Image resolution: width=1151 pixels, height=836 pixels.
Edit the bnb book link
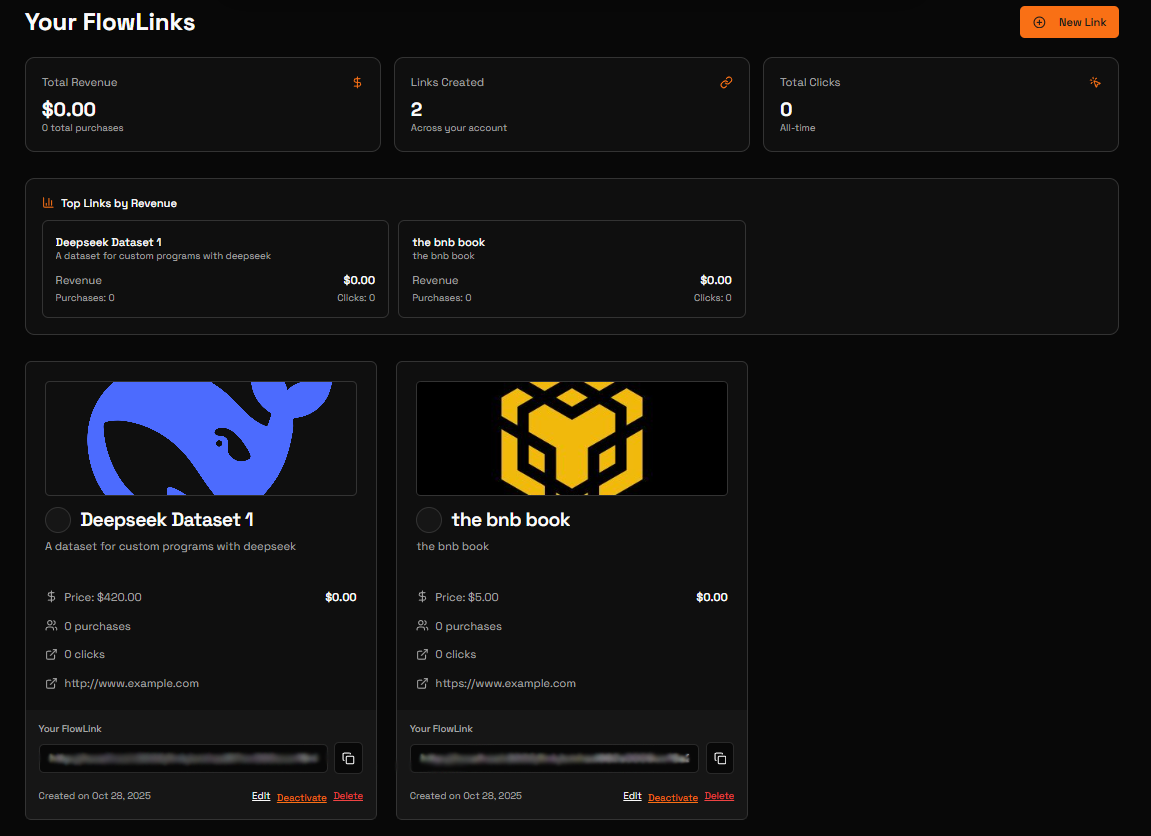click(632, 796)
